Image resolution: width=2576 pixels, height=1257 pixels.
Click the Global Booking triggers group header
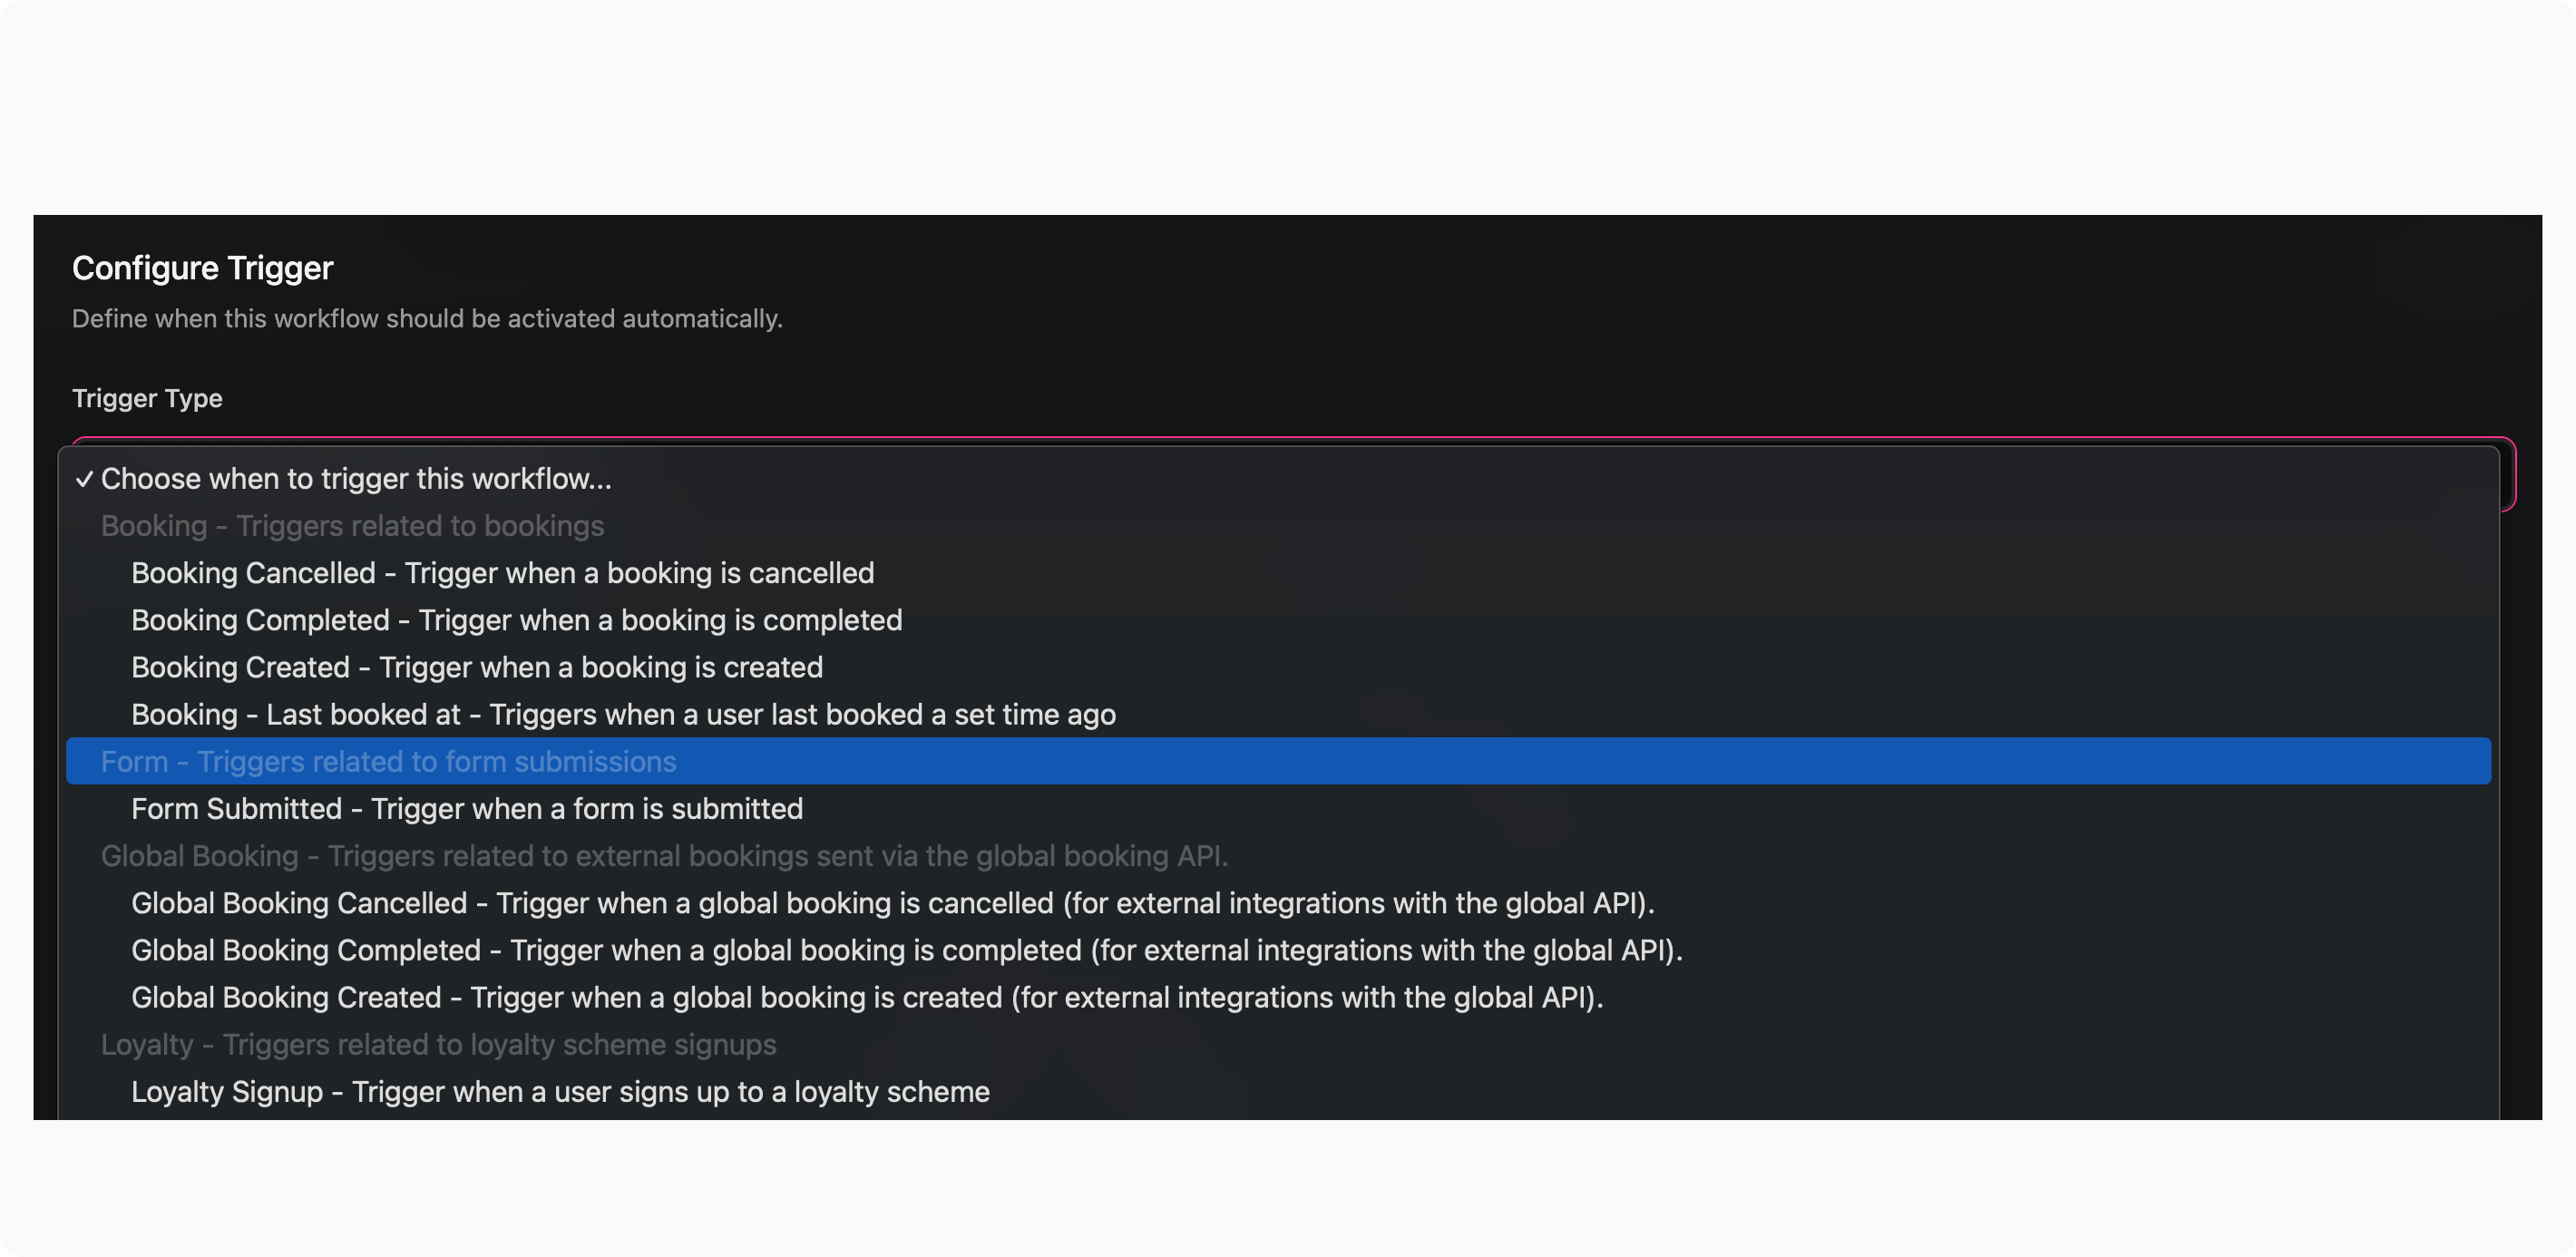point(664,856)
